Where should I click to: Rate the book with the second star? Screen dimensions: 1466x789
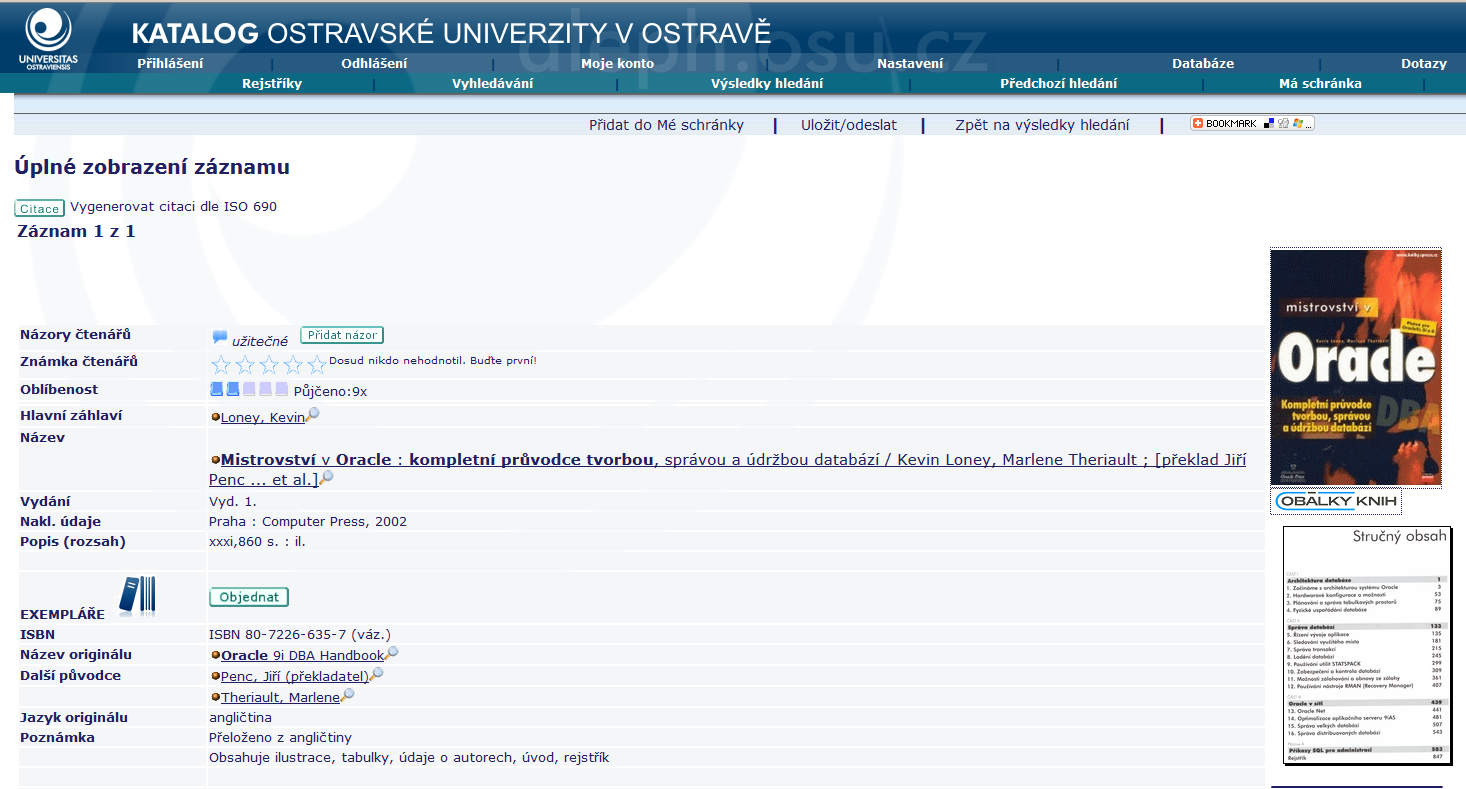[245, 365]
